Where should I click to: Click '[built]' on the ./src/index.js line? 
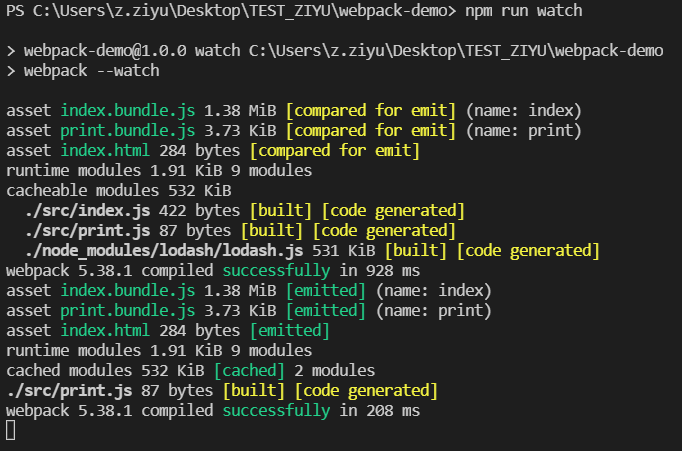click(281, 210)
